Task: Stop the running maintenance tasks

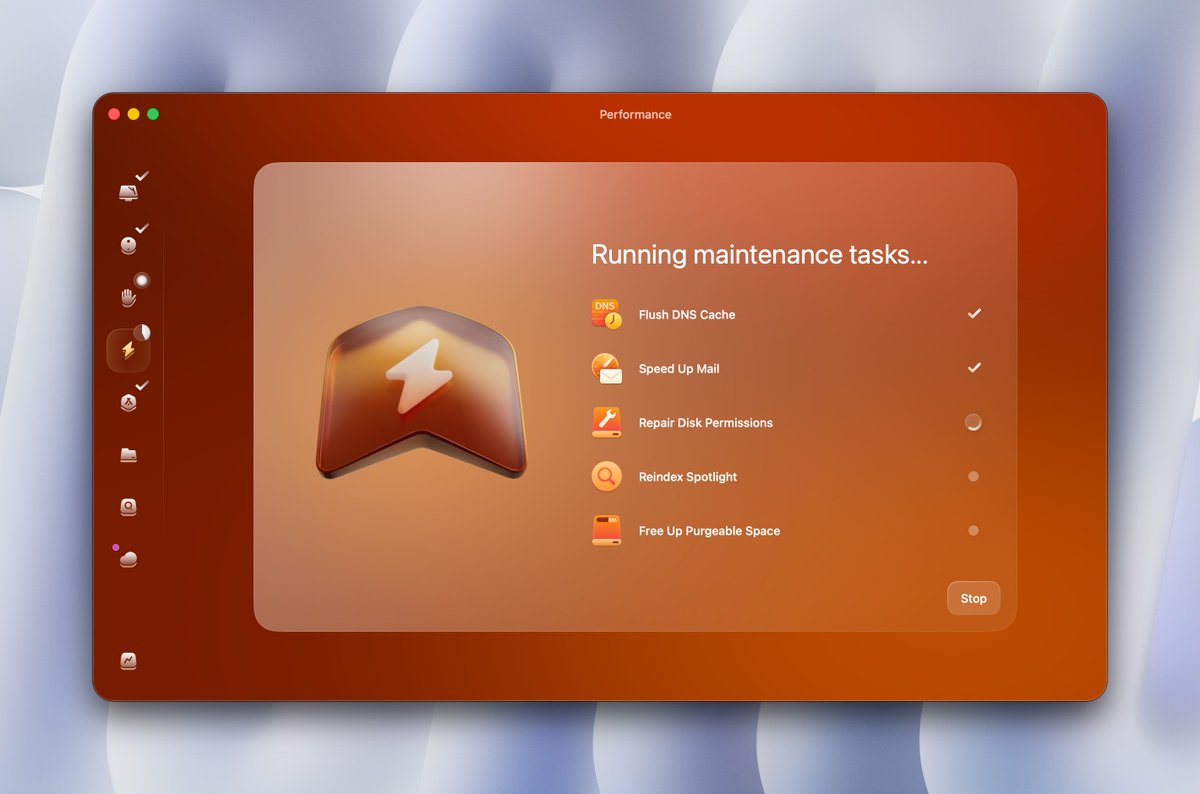Action: coord(973,598)
